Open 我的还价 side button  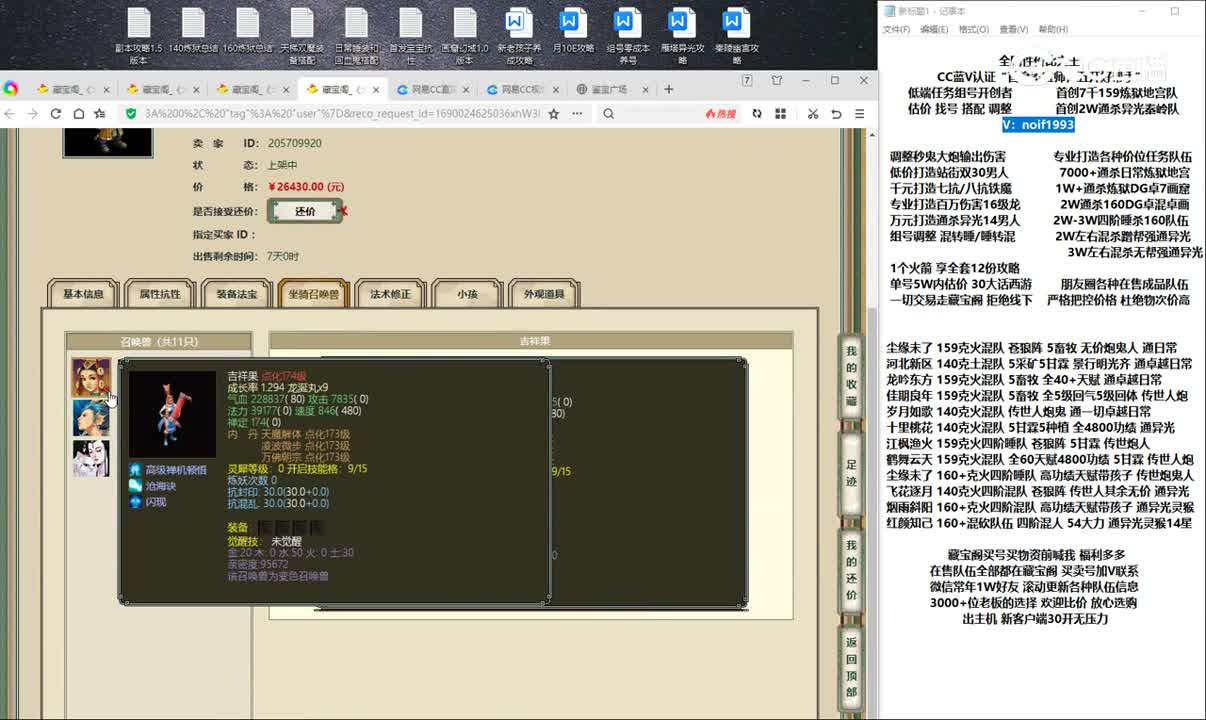(851, 571)
